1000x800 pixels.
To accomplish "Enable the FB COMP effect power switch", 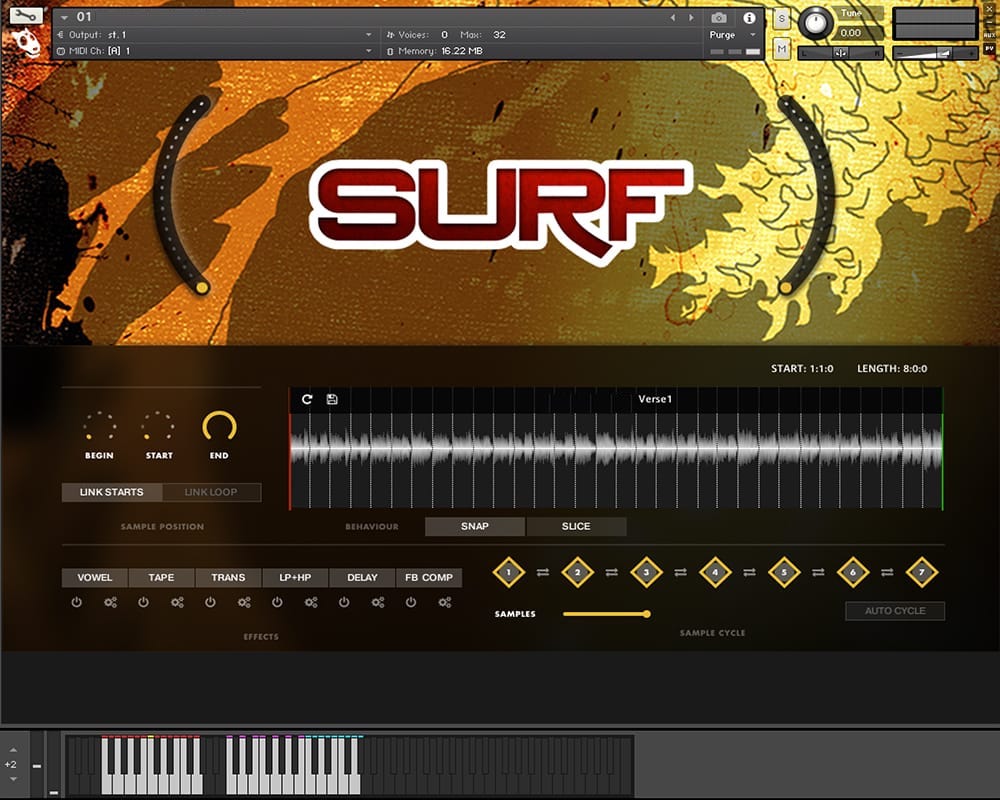I will tap(411, 602).
